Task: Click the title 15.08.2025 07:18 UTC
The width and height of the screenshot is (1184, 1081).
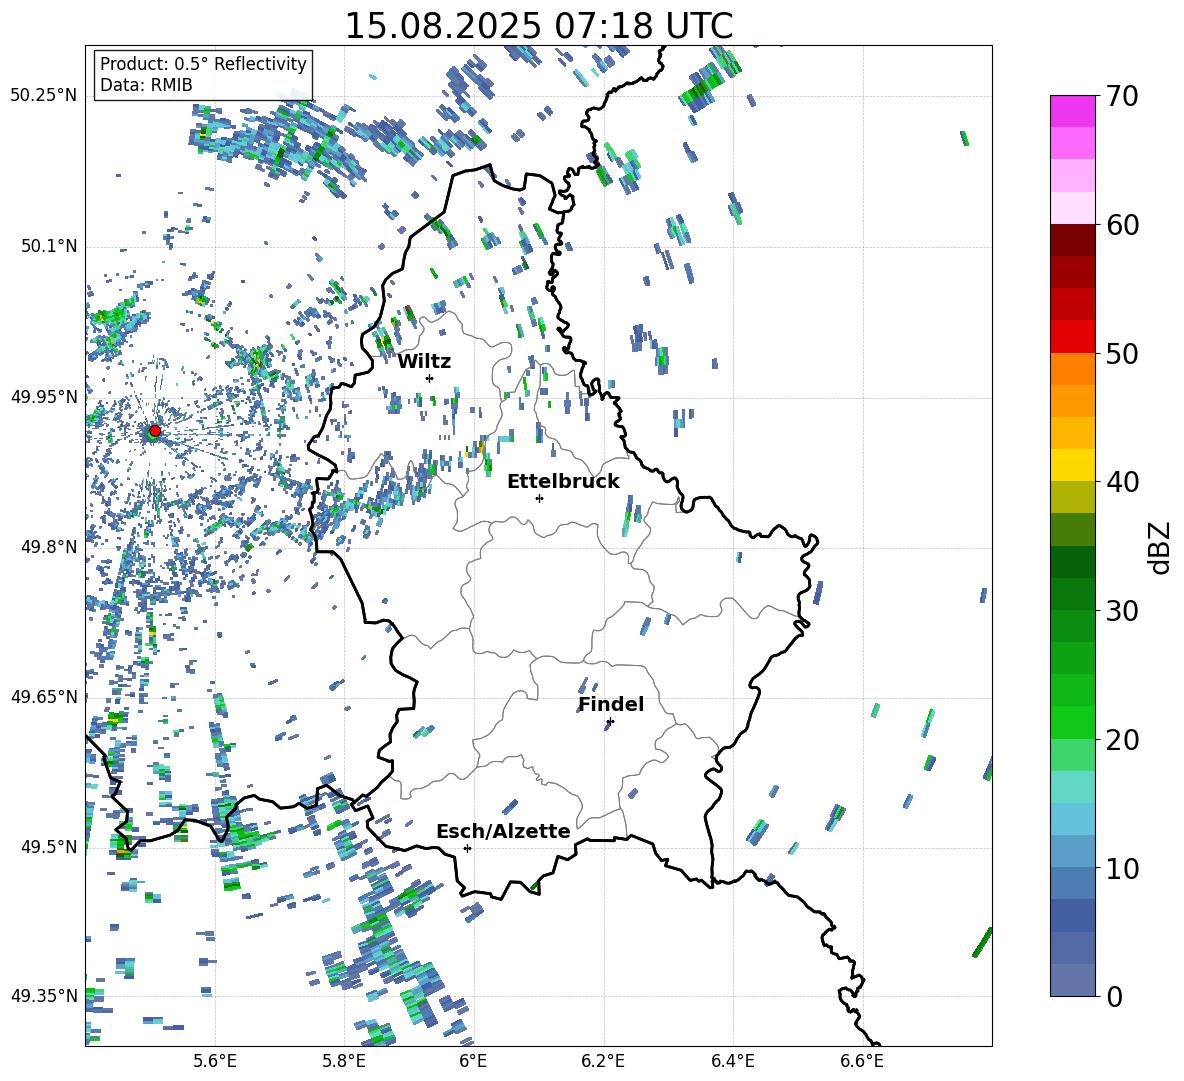Action: coord(538,26)
